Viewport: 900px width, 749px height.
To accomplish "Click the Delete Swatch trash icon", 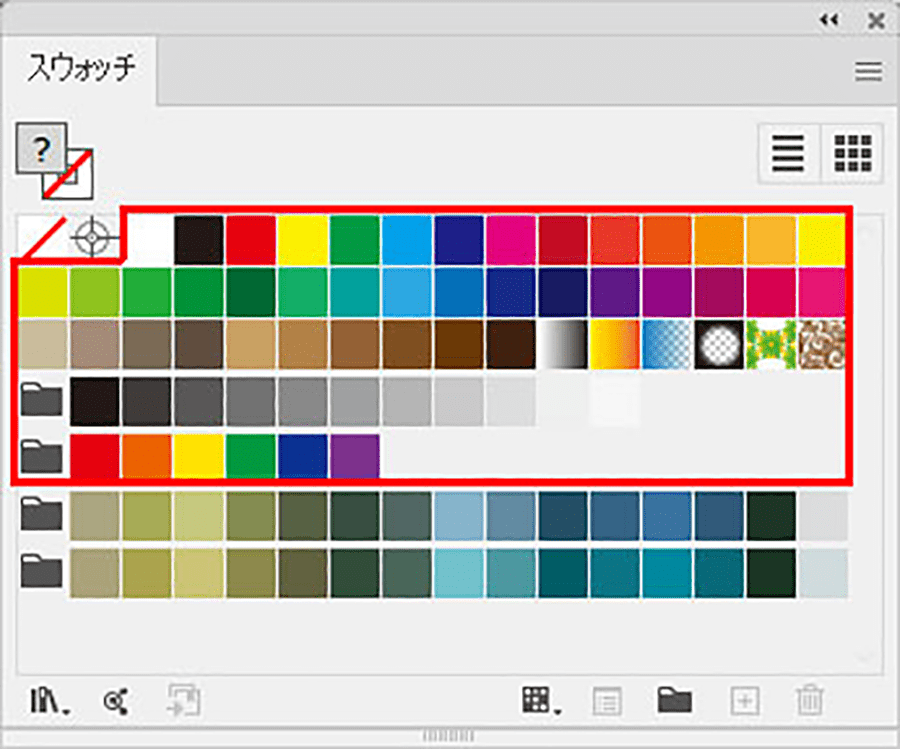I will click(810, 700).
